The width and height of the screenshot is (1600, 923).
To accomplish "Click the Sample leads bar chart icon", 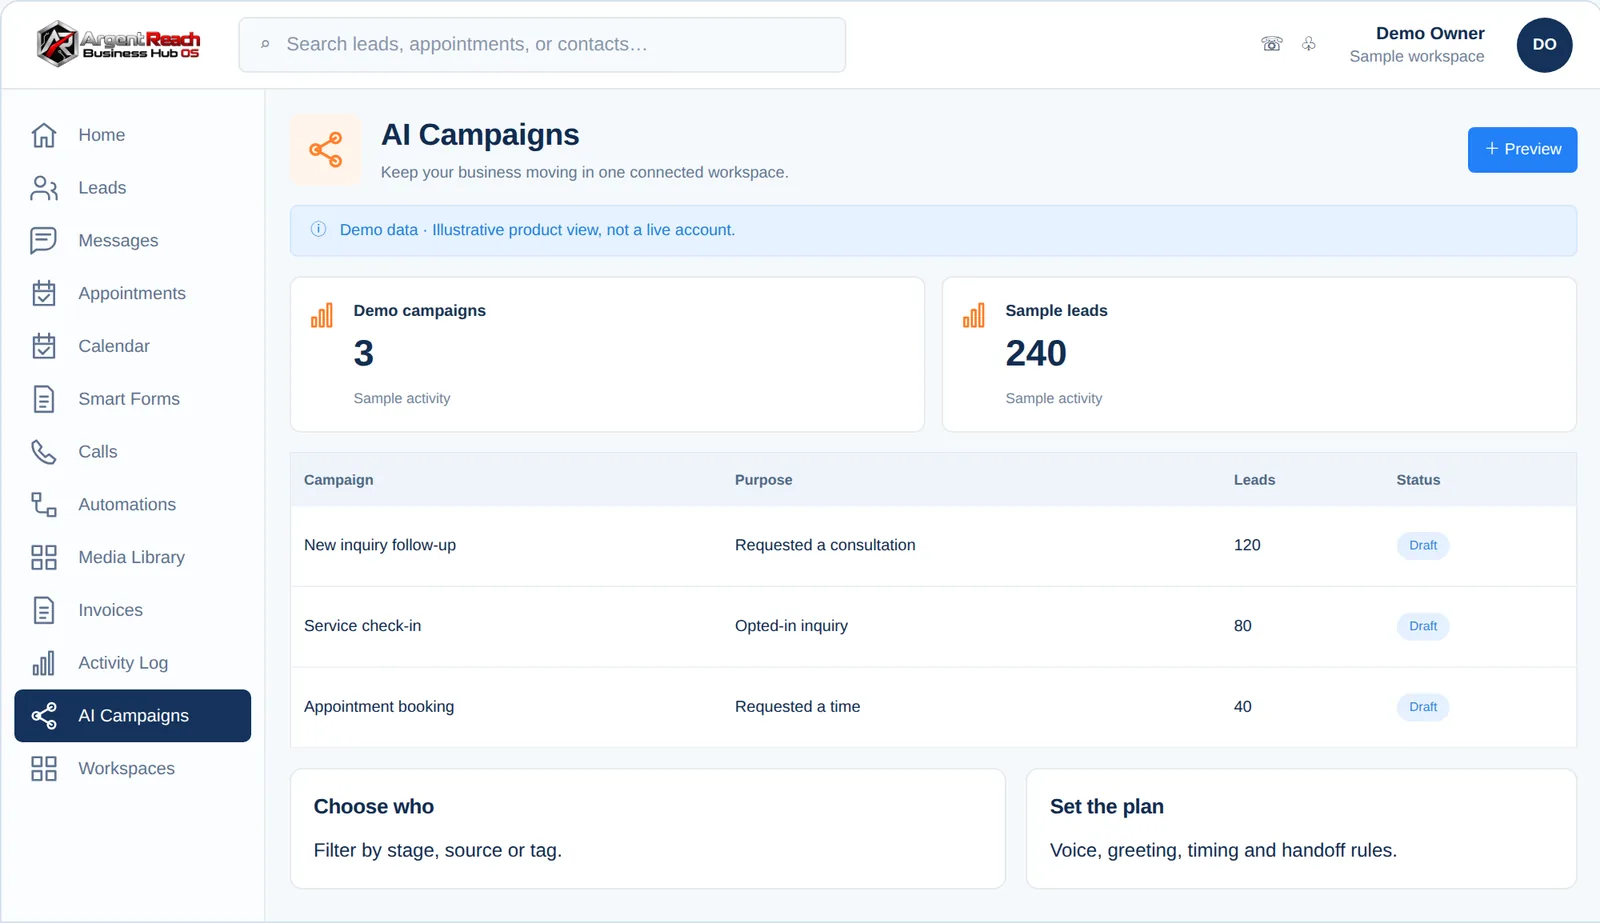I will [974, 316].
